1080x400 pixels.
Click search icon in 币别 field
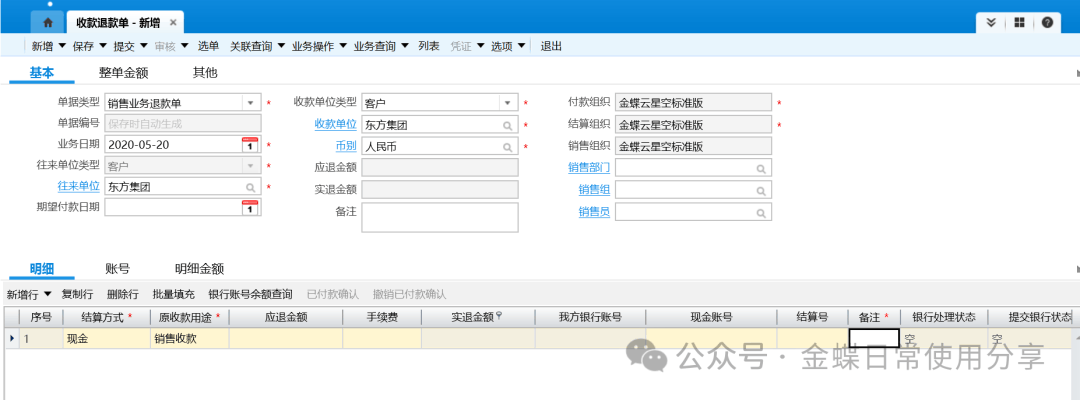coord(507,146)
